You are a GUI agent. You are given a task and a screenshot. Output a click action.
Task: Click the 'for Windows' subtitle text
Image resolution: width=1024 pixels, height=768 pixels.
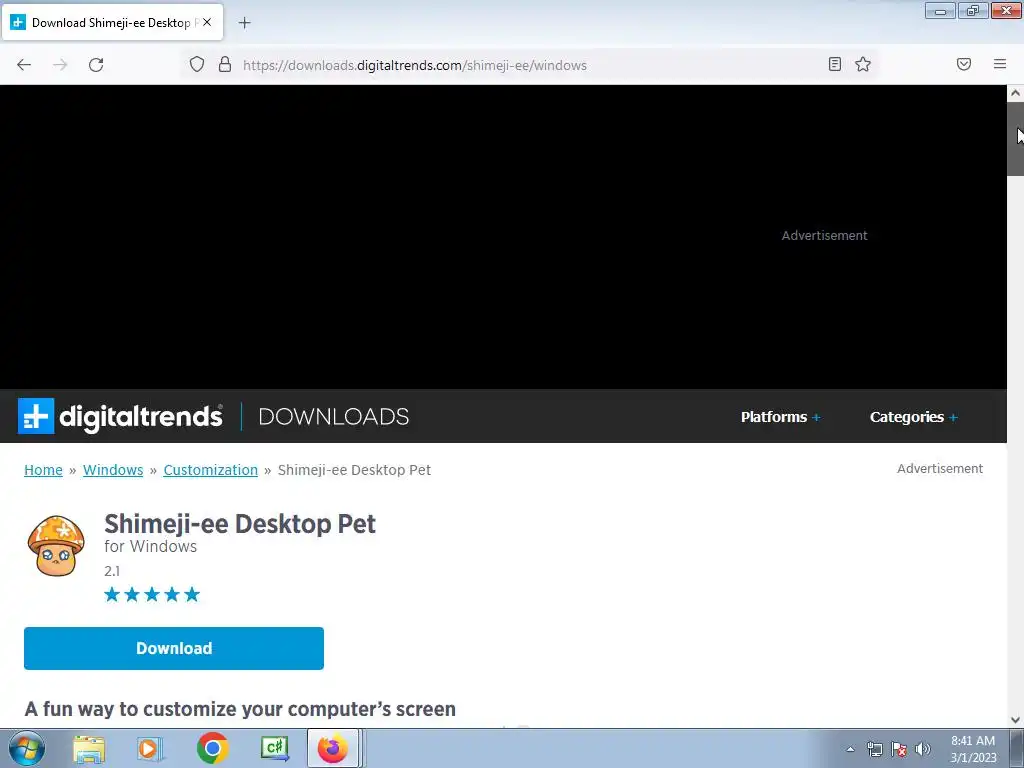tap(150, 547)
